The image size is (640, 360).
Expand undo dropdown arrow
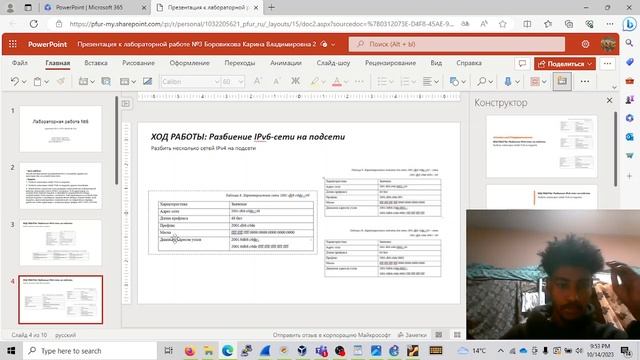point(24,82)
